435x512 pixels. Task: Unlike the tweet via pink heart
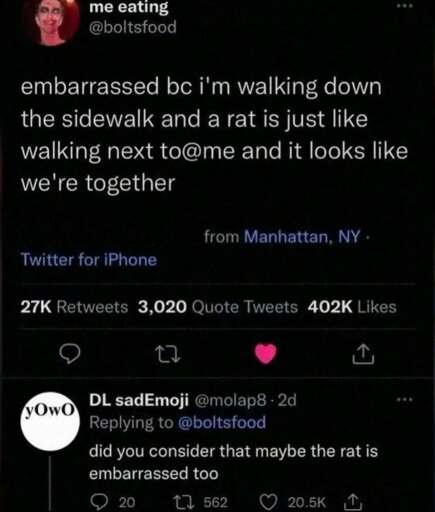(266, 354)
